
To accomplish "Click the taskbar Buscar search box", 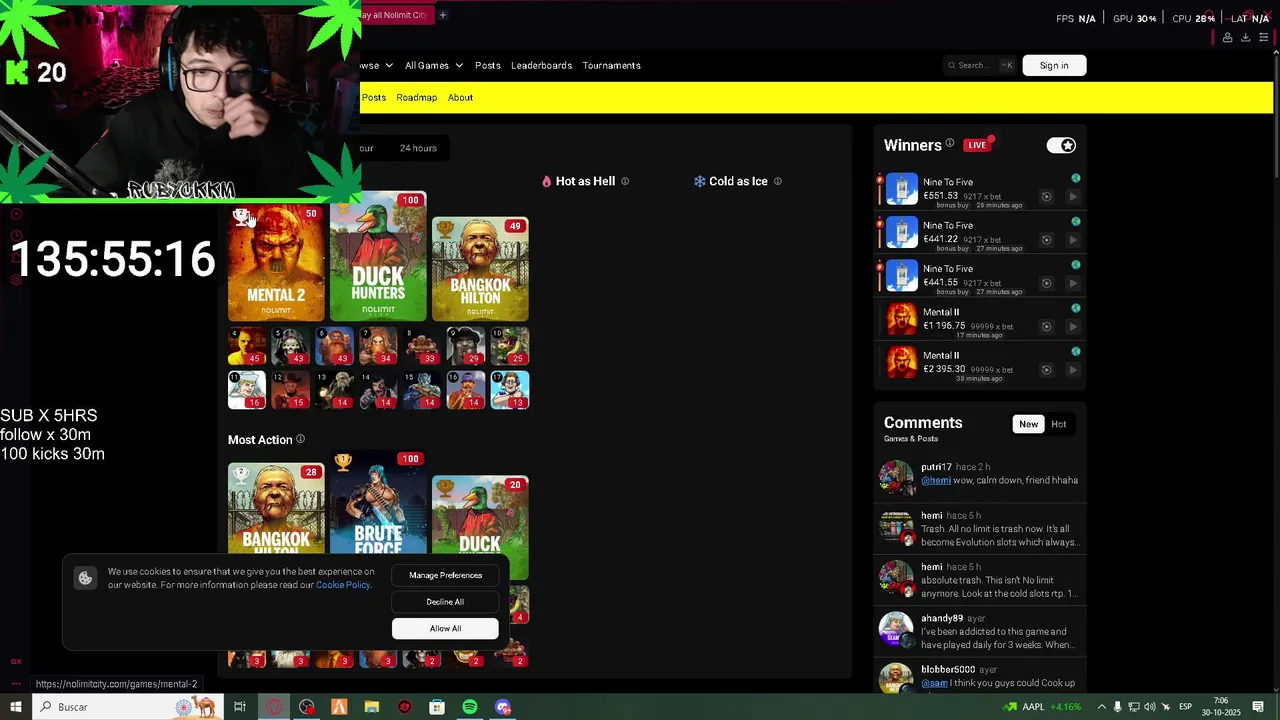I will [127, 707].
